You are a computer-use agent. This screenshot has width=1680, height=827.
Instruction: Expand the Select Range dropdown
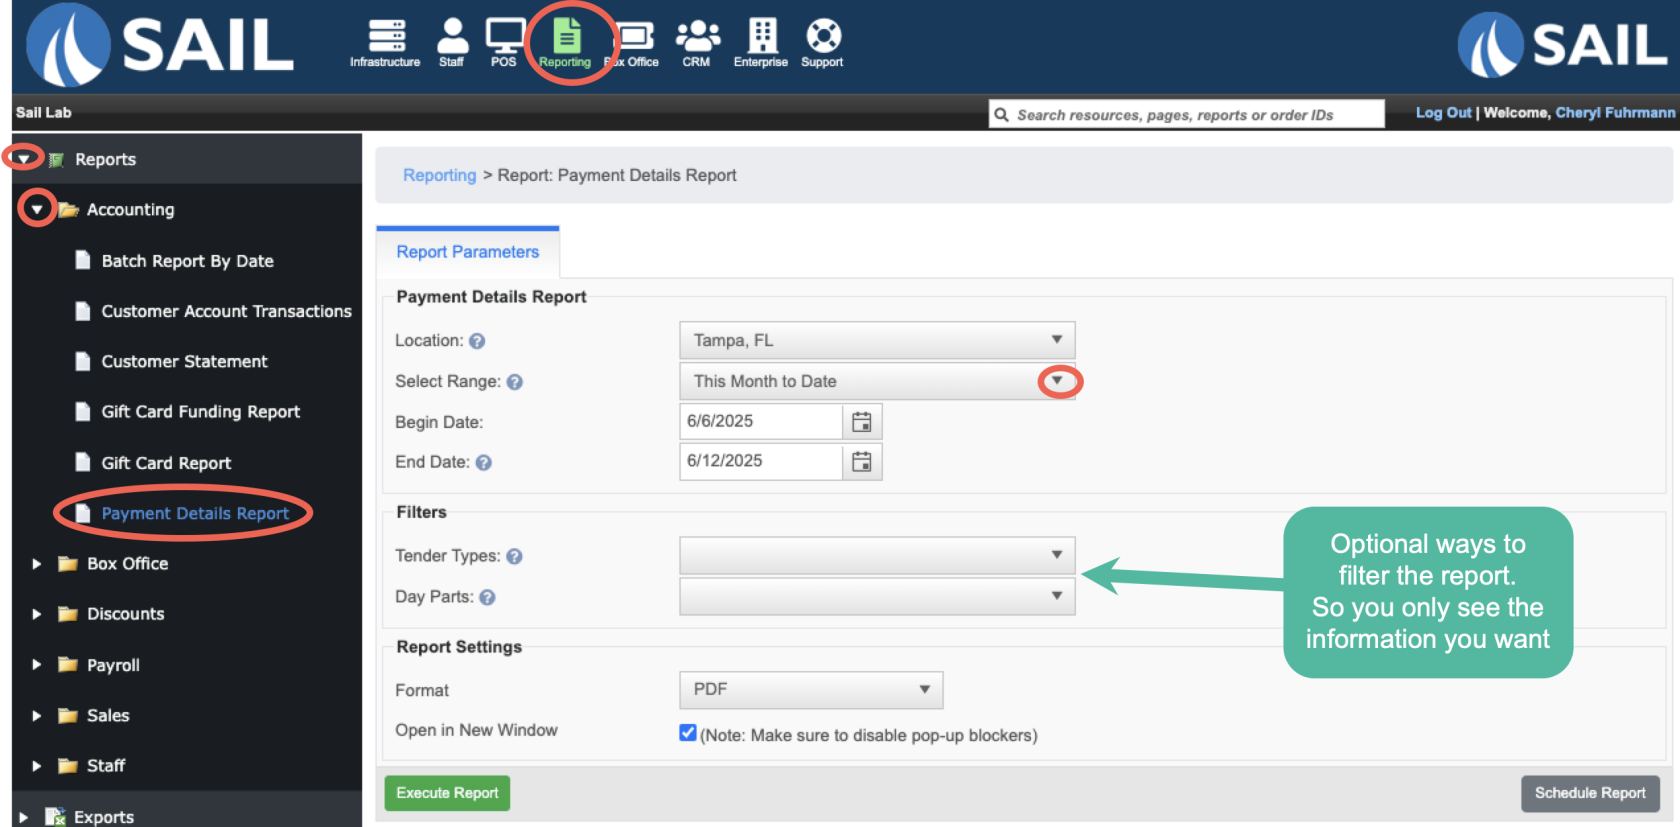[1057, 381]
